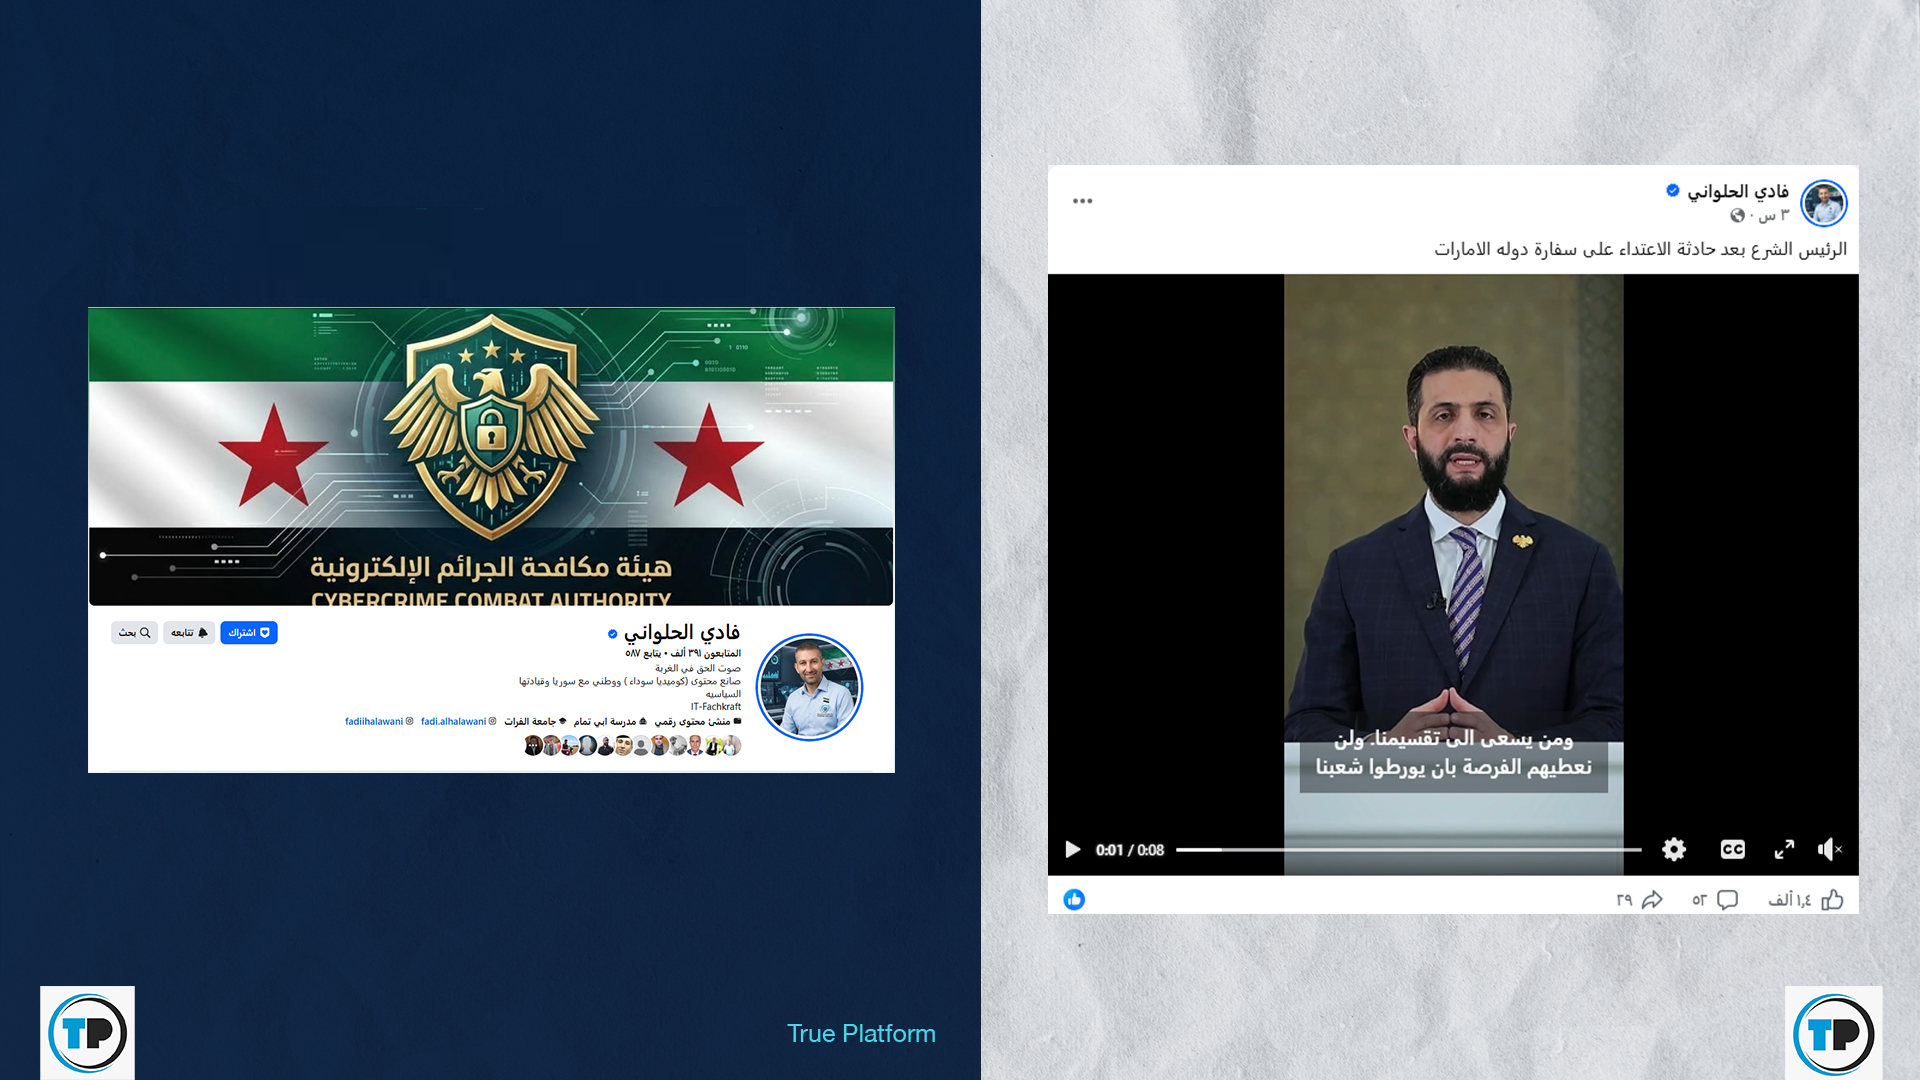The width and height of the screenshot is (1920, 1080).
Task: Click the video progress bar
Action: 1408,850
